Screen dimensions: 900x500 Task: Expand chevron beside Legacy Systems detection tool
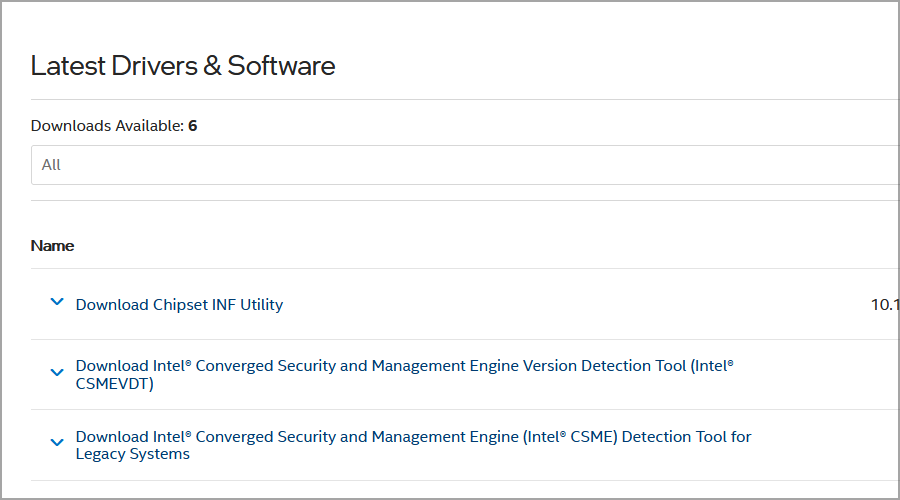coord(57,443)
